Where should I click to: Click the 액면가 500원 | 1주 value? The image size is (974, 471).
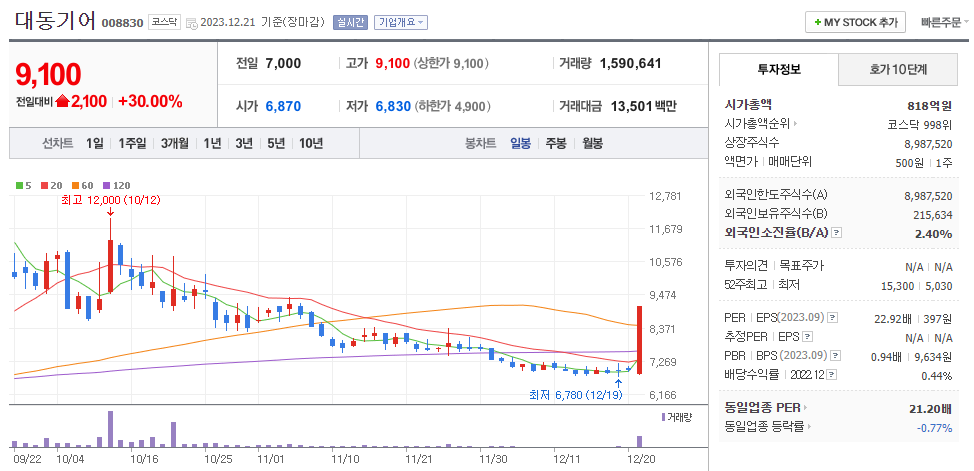tap(926, 163)
